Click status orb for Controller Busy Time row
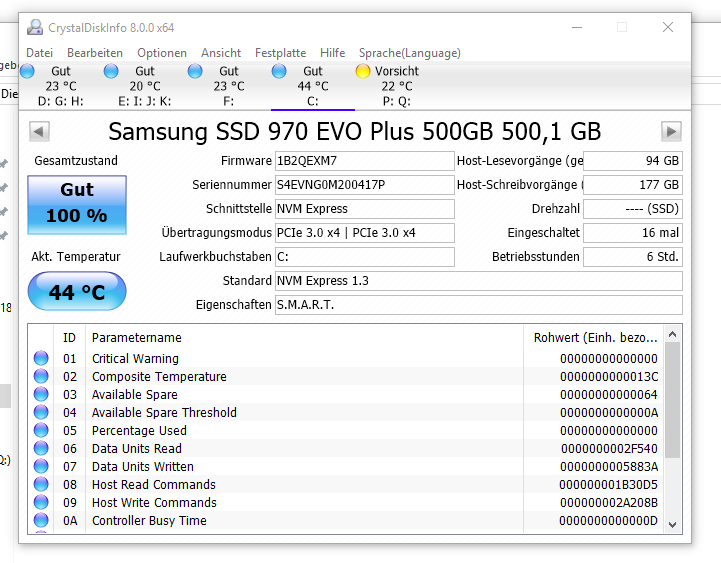Screen dimensions: 721x563 tap(41, 520)
